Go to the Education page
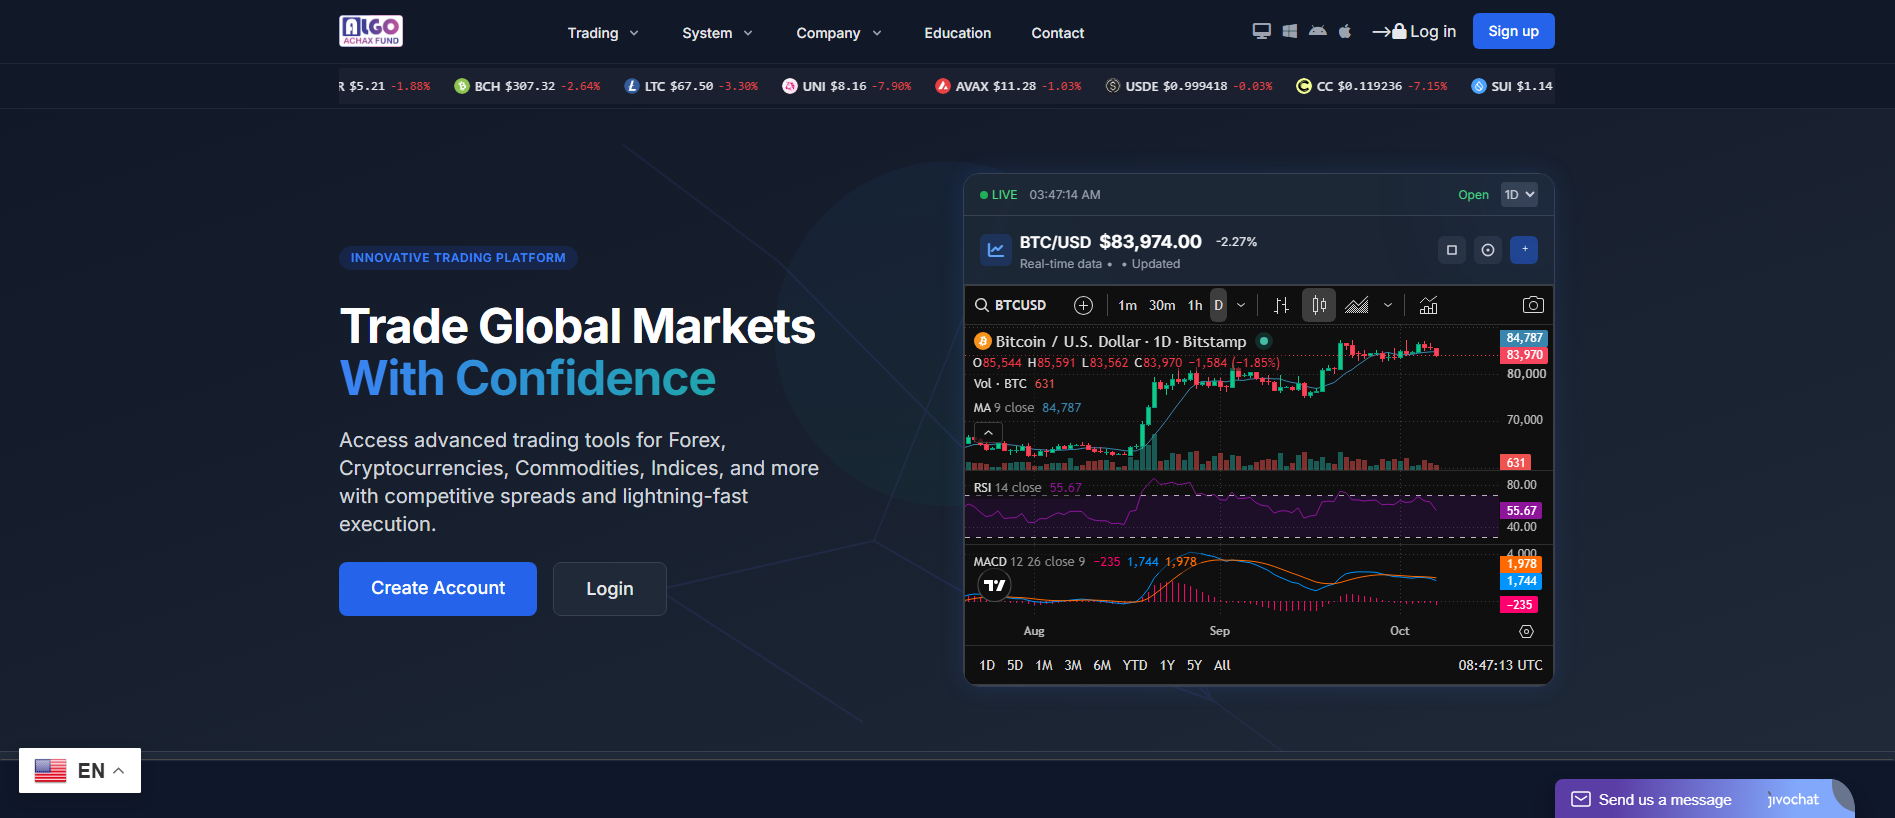 [958, 33]
